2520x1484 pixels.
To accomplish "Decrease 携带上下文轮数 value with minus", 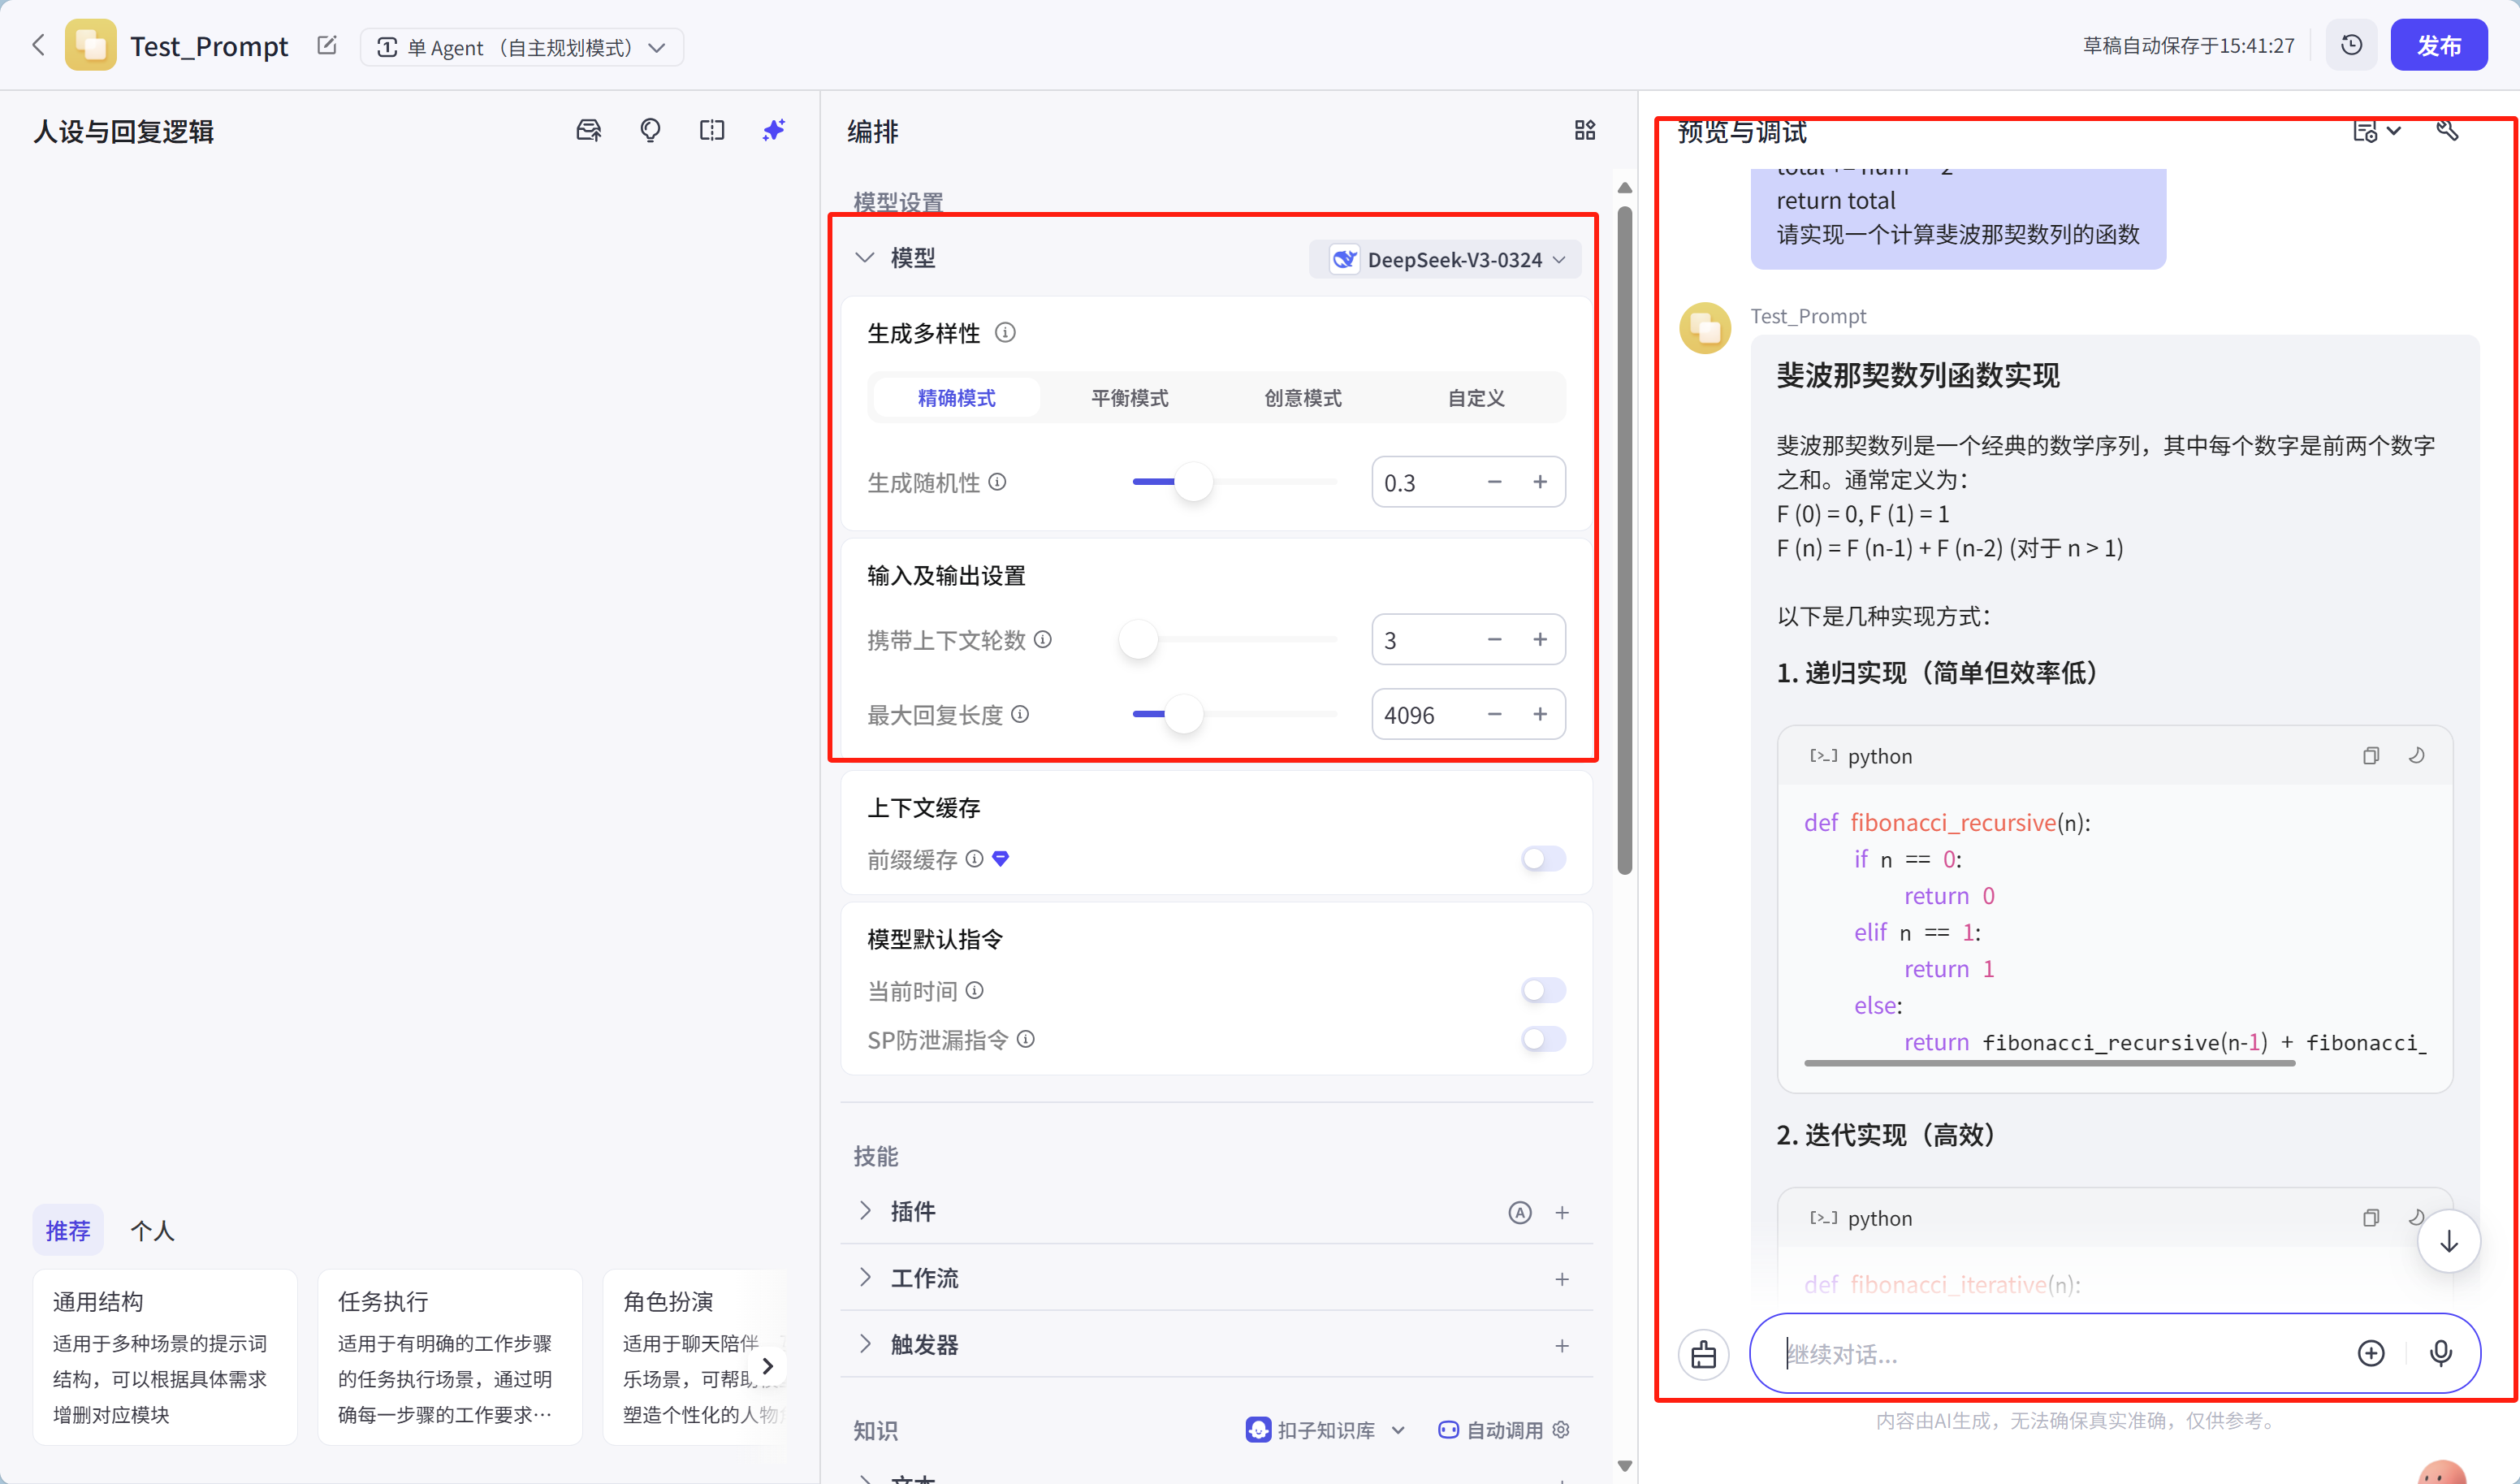I will coord(1494,639).
